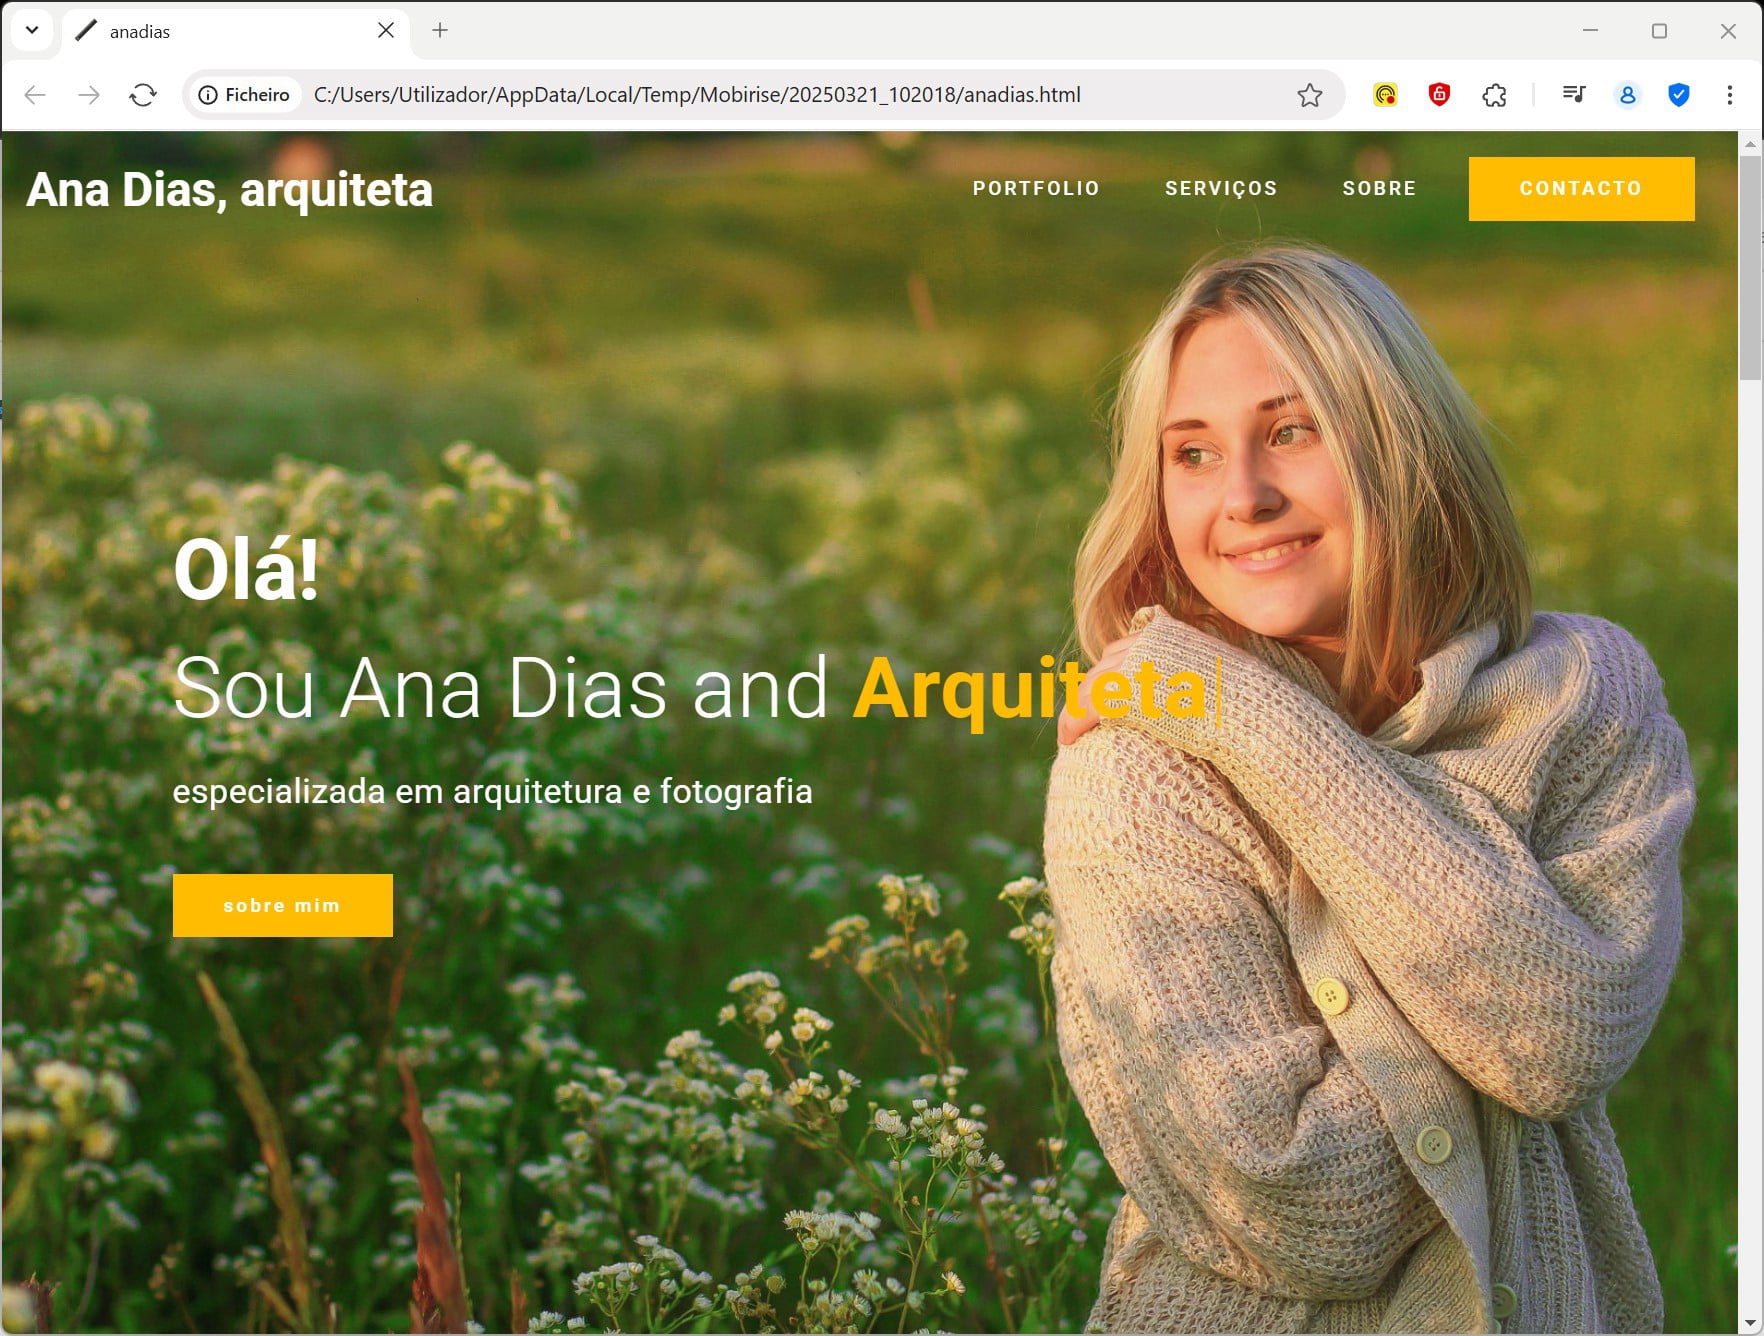The image size is (1764, 1336).
Task: Click the CONTACTO button
Action: 1581,188
